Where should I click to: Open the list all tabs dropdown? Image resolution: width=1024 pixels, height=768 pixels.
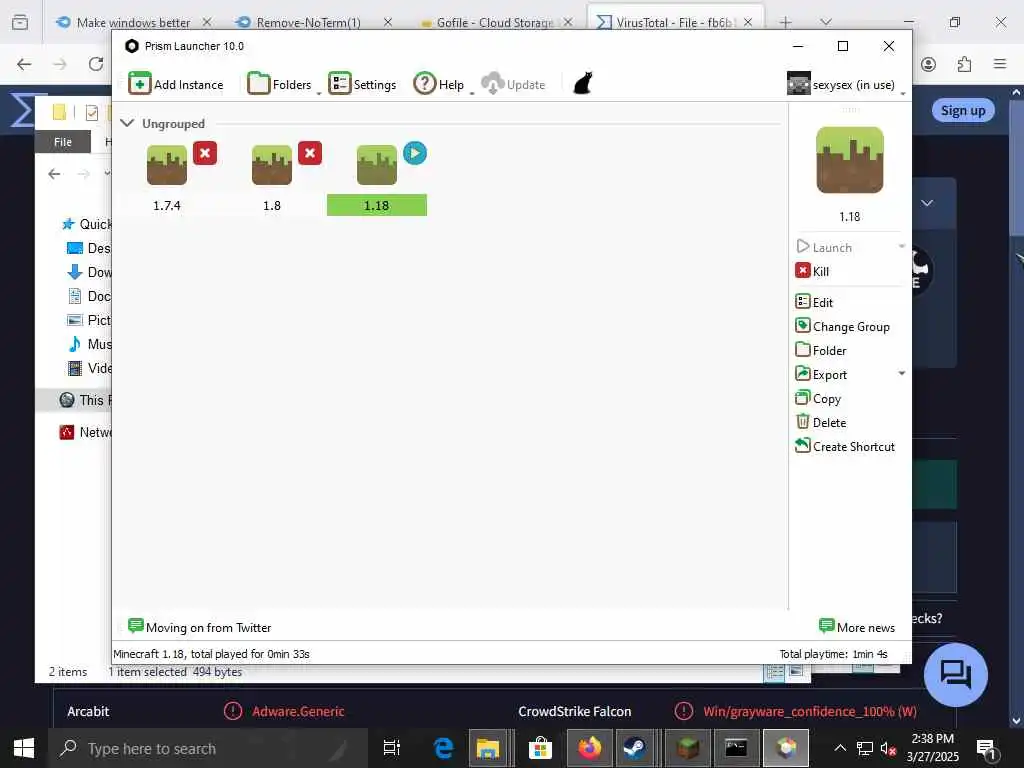tap(826, 22)
